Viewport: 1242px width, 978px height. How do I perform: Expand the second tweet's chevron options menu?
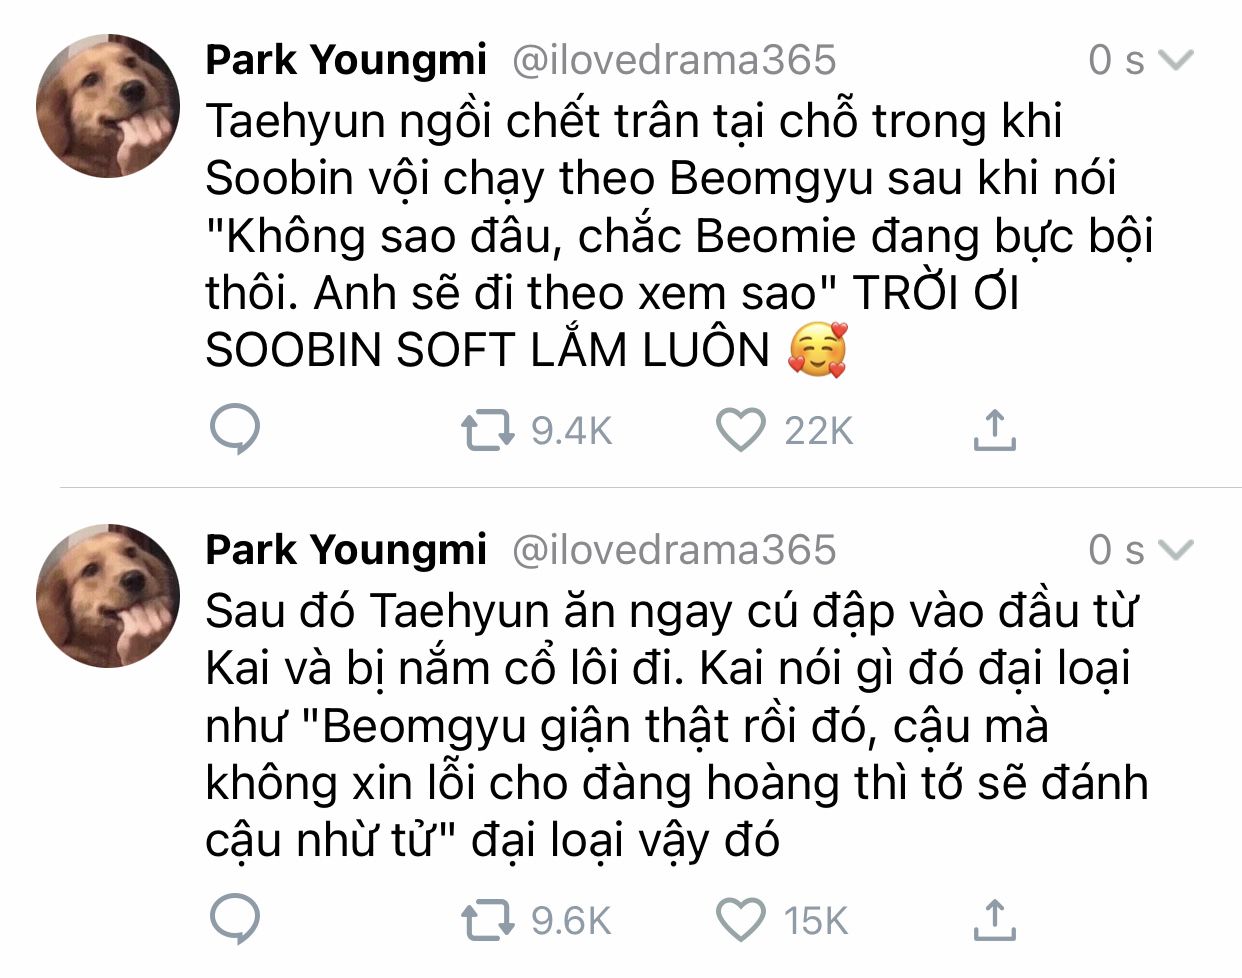1176,551
